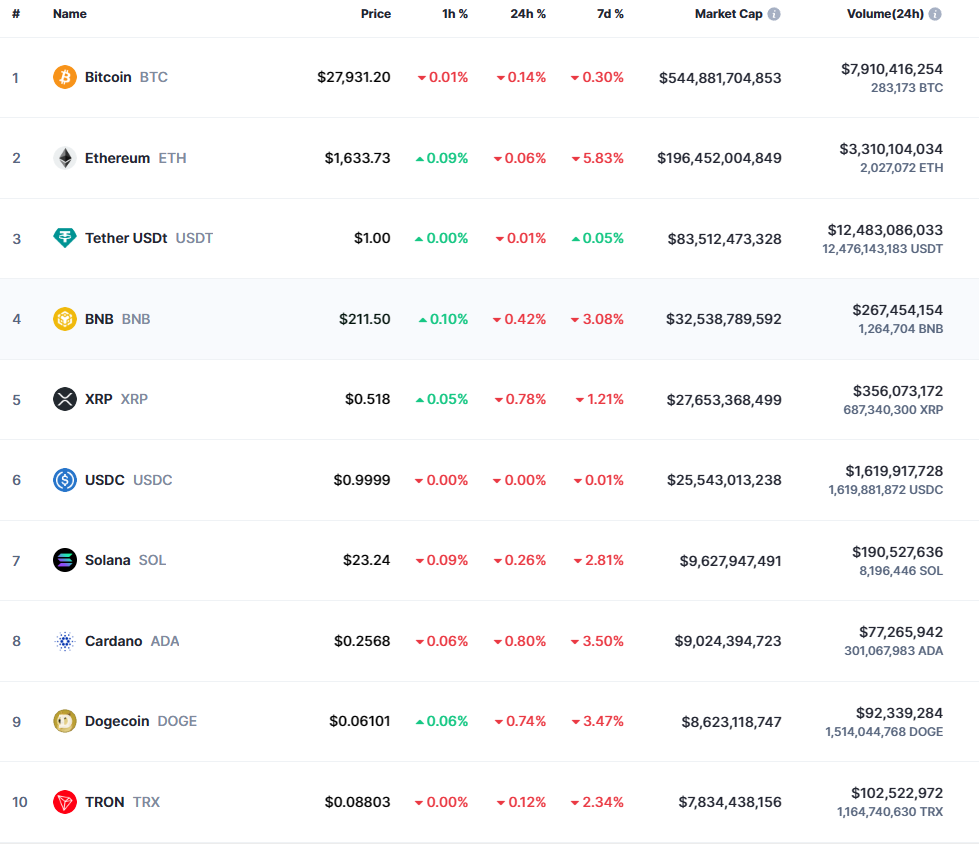979x844 pixels.
Task: Click the Ethereum diamond logo
Action: coord(65,158)
